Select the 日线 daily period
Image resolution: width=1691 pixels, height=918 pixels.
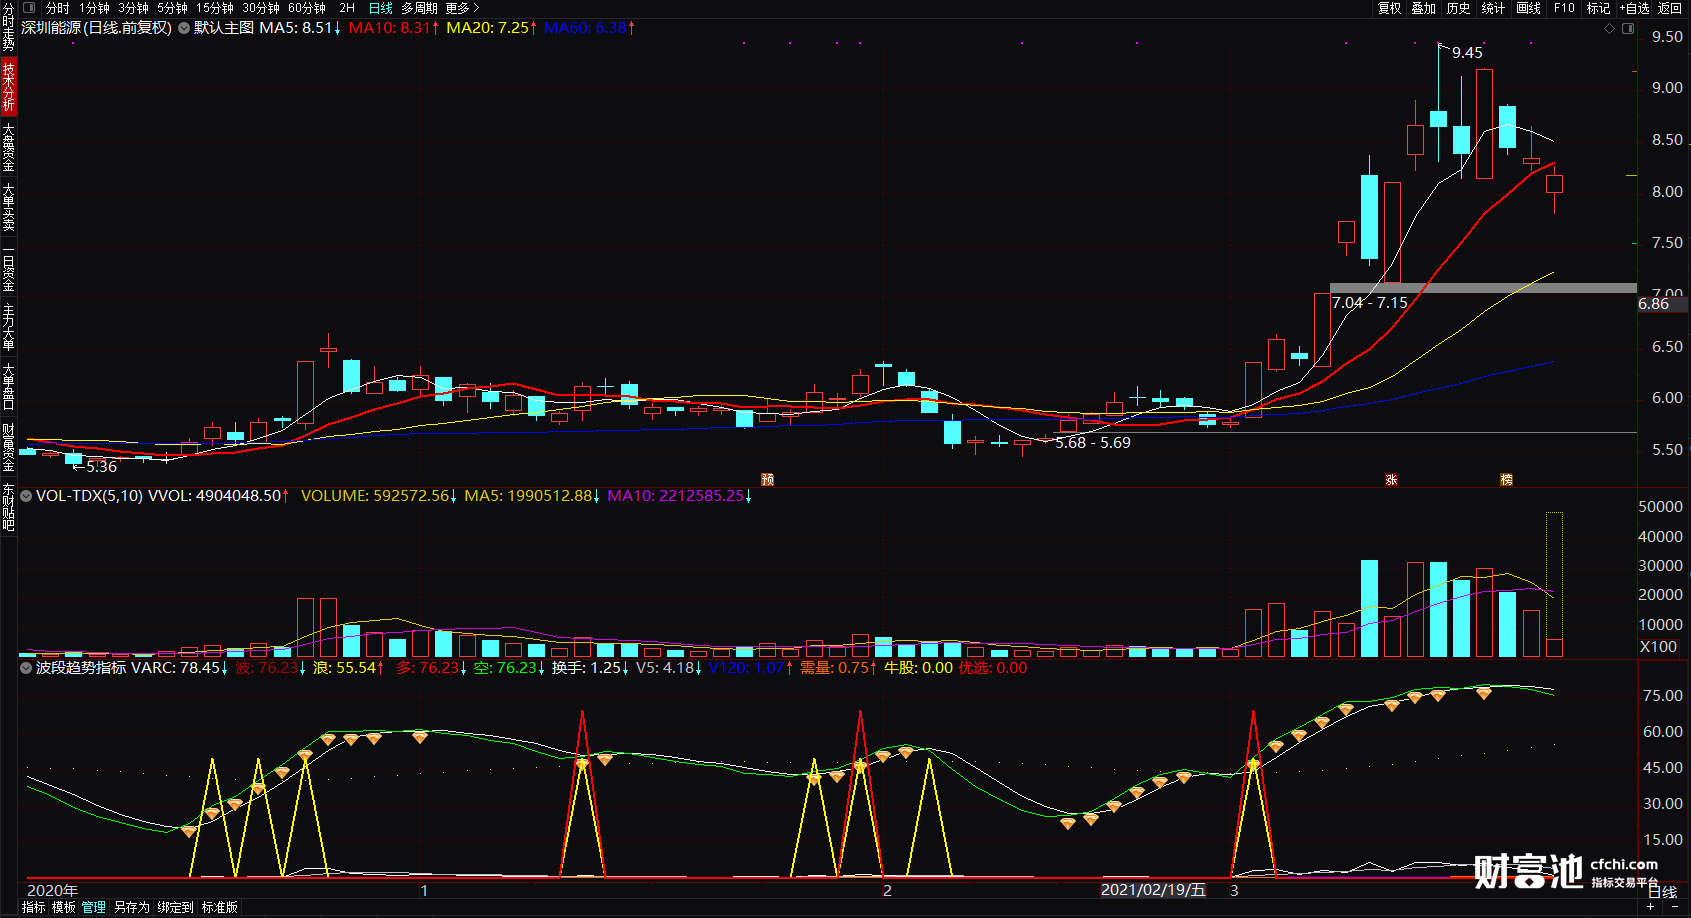(x=380, y=8)
